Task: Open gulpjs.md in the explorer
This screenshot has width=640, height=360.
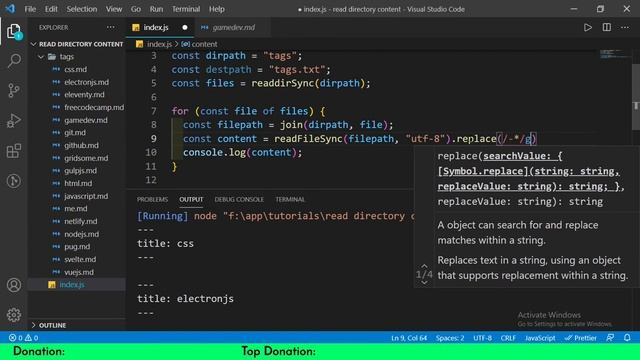Action: tap(80, 171)
